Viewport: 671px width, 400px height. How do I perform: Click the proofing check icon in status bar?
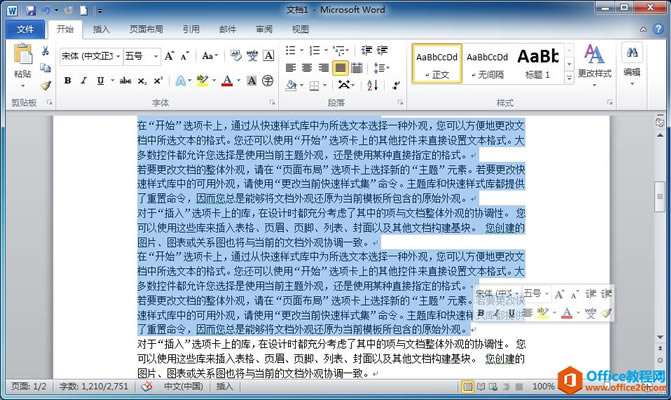tap(146, 386)
